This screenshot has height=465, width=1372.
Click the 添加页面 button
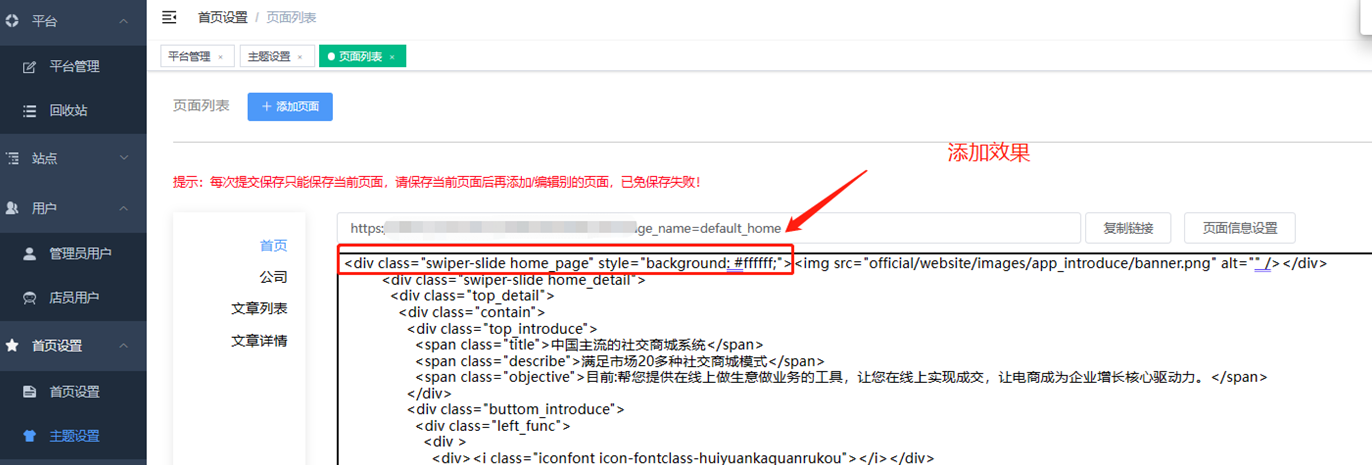point(290,106)
